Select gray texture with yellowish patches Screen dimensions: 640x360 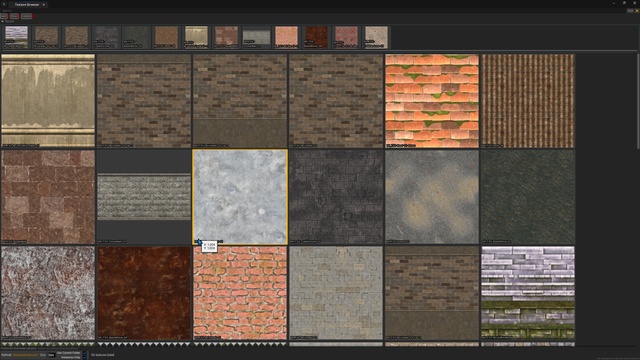tap(432, 197)
